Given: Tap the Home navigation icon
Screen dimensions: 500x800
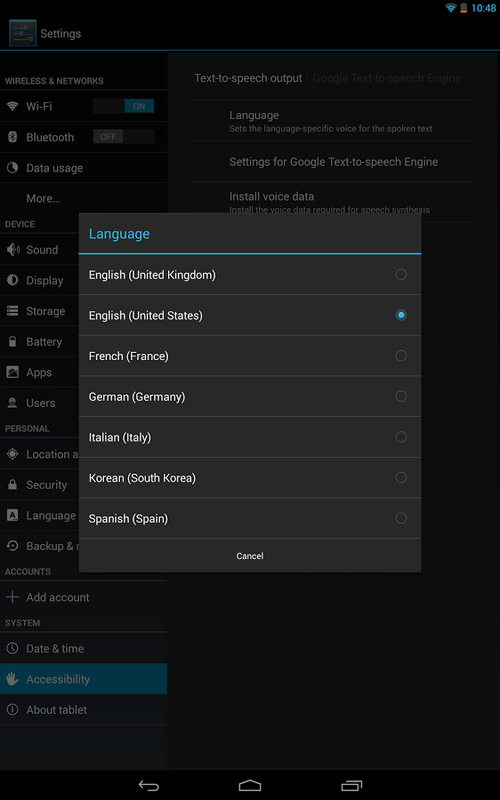Looking at the screenshot, I should click(x=250, y=785).
